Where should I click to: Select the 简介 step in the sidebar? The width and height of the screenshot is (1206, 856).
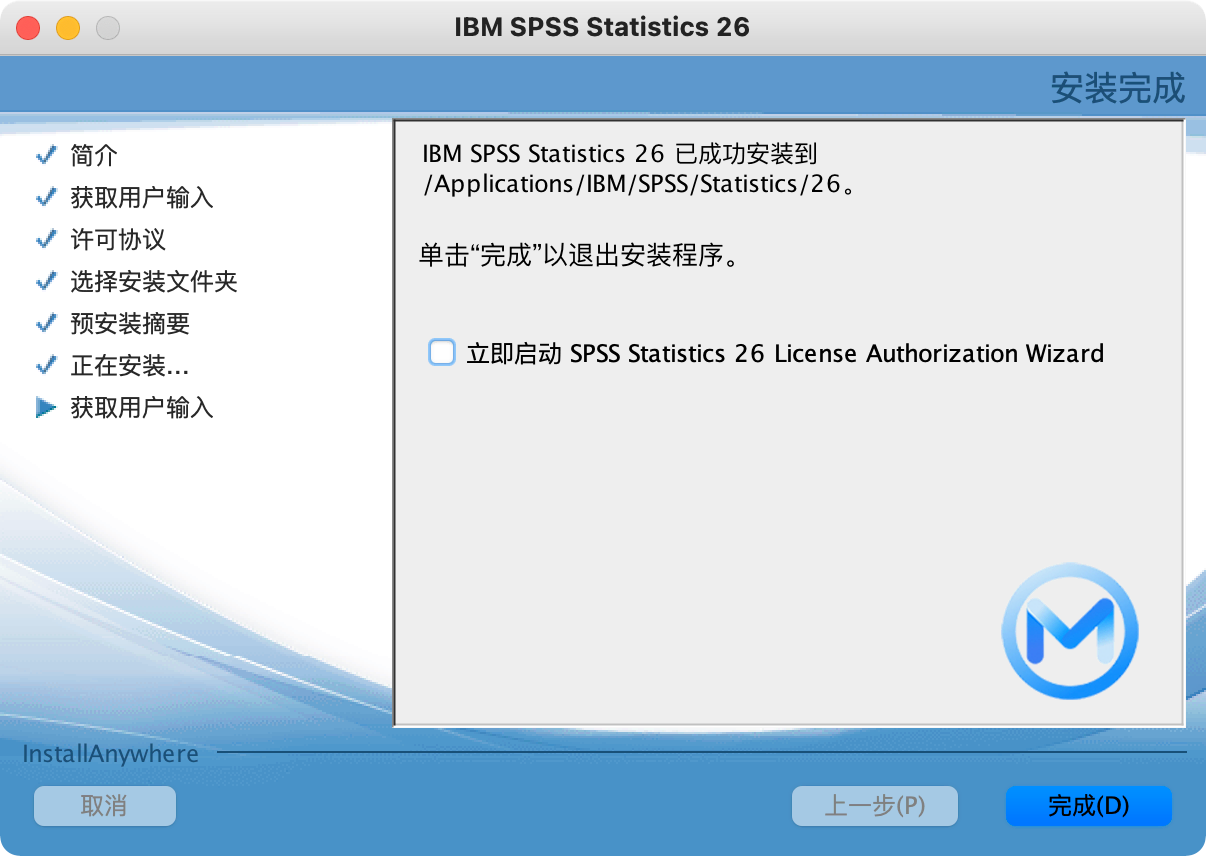pos(94,155)
